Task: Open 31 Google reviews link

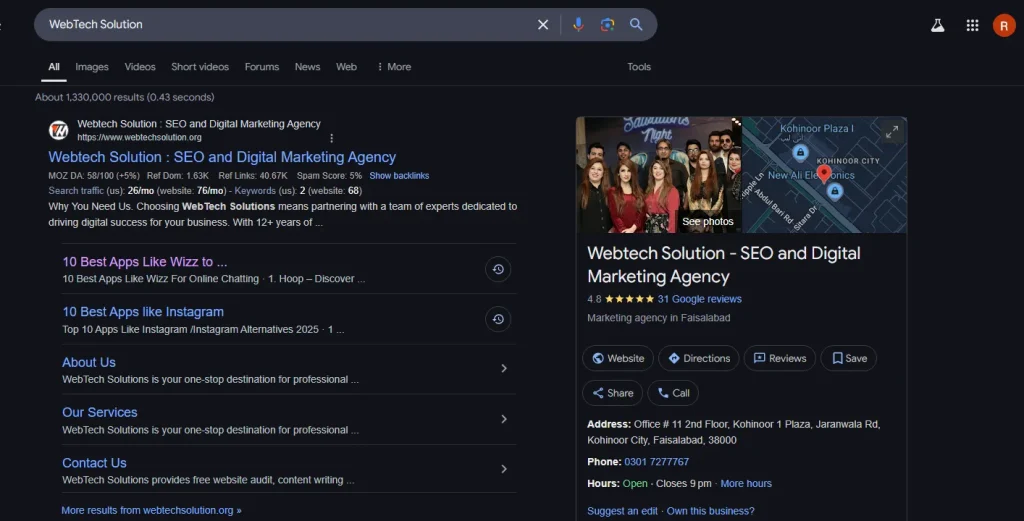Action: click(x=699, y=299)
